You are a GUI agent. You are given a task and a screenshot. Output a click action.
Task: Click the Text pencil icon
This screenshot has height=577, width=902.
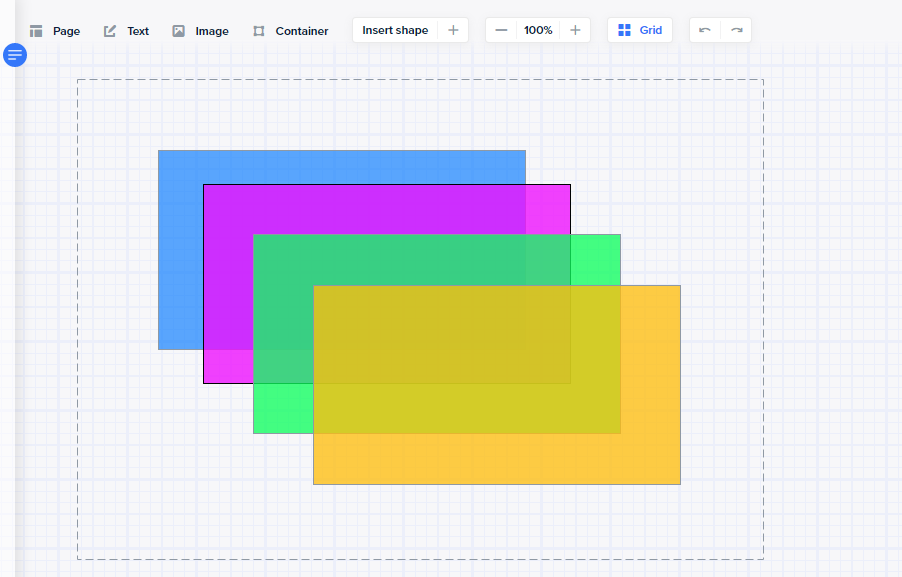click(x=110, y=31)
